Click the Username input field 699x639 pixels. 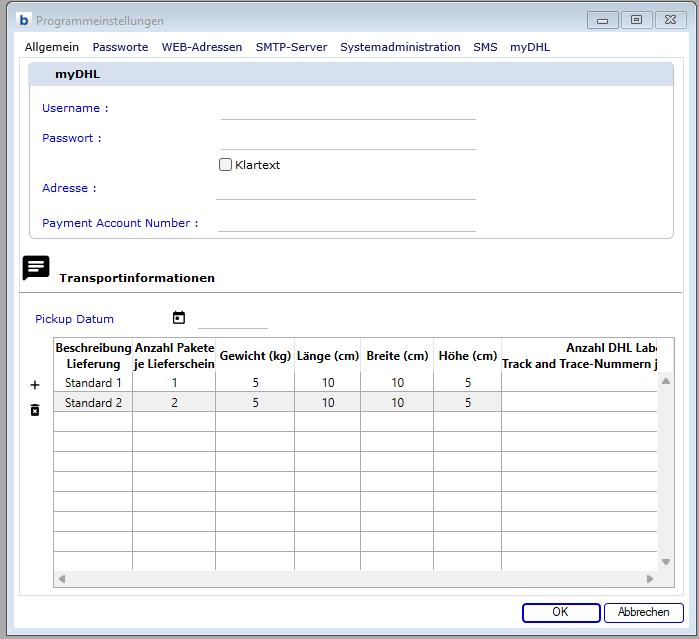tap(347, 109)
